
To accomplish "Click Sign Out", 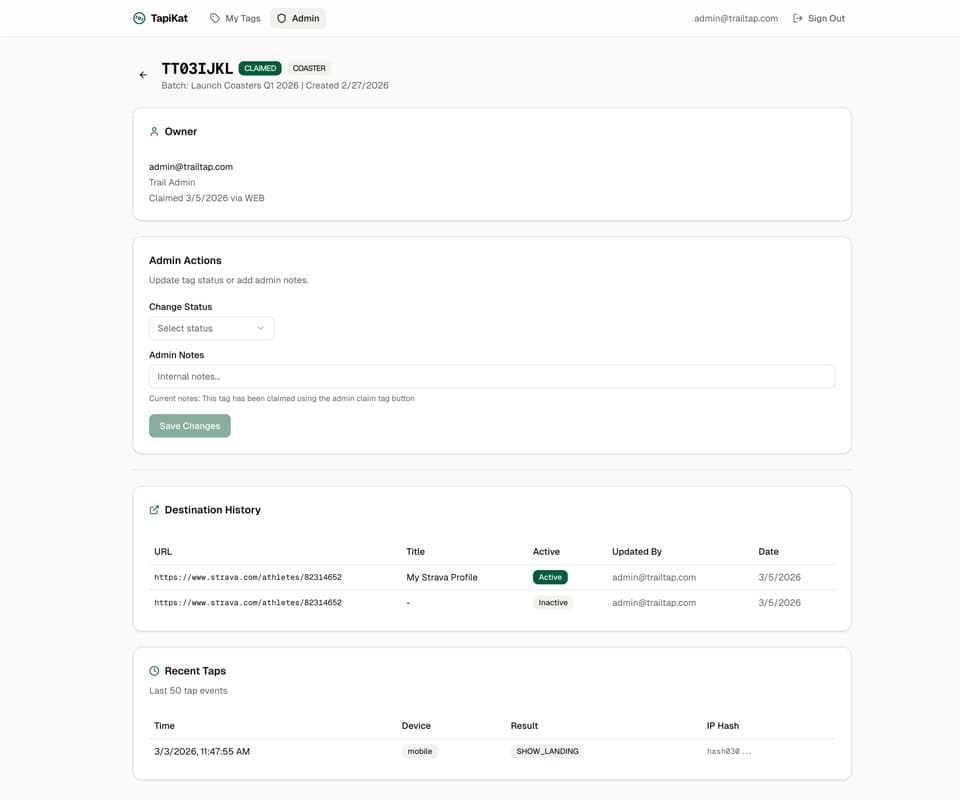I will [819, 18].
